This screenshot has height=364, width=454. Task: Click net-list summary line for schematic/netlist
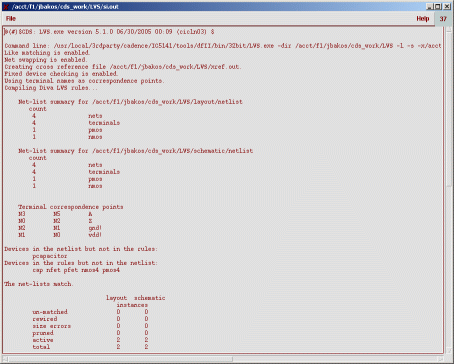point(136,151)
